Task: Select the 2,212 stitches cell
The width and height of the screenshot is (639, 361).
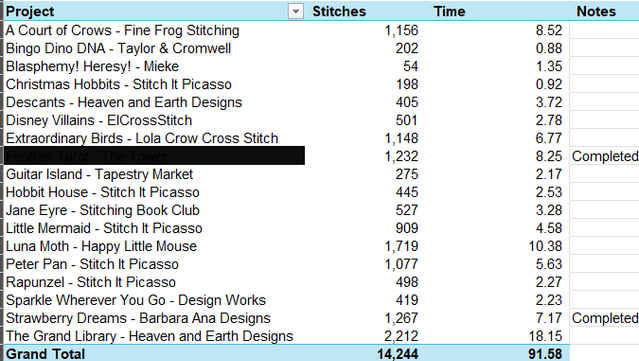Action: click(x=363, y=336)
